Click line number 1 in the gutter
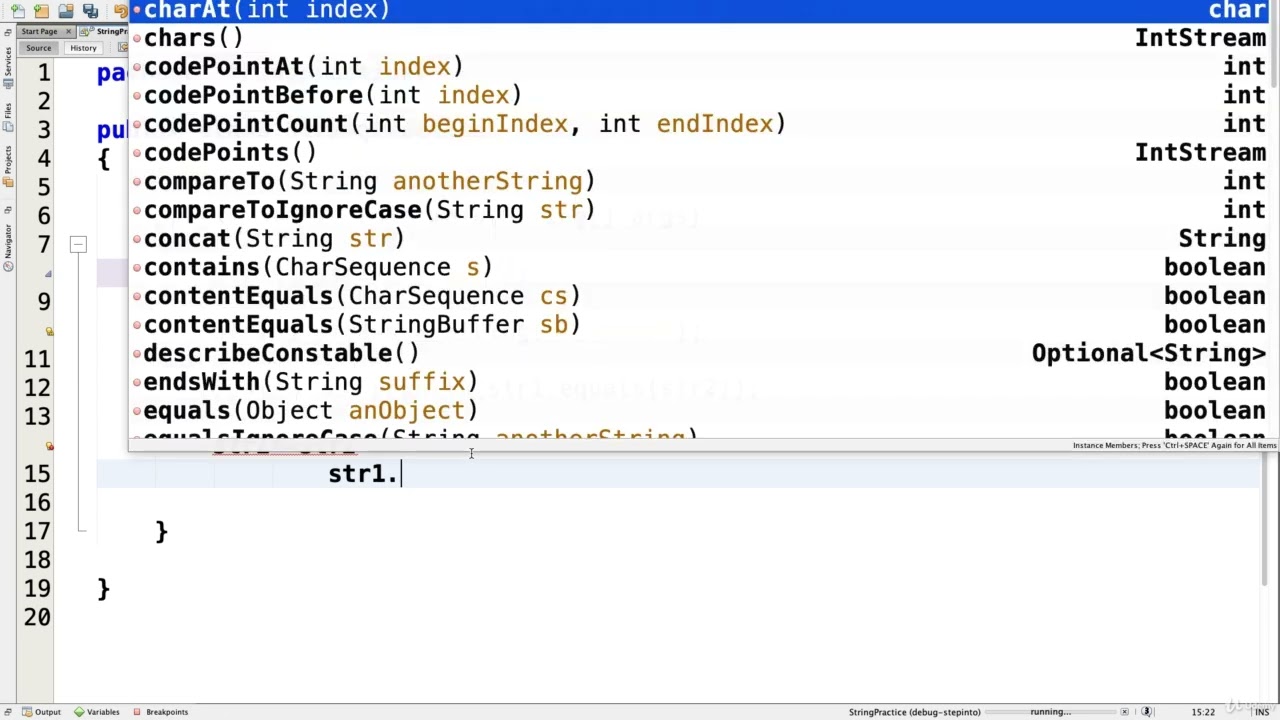 coord(43,73)
